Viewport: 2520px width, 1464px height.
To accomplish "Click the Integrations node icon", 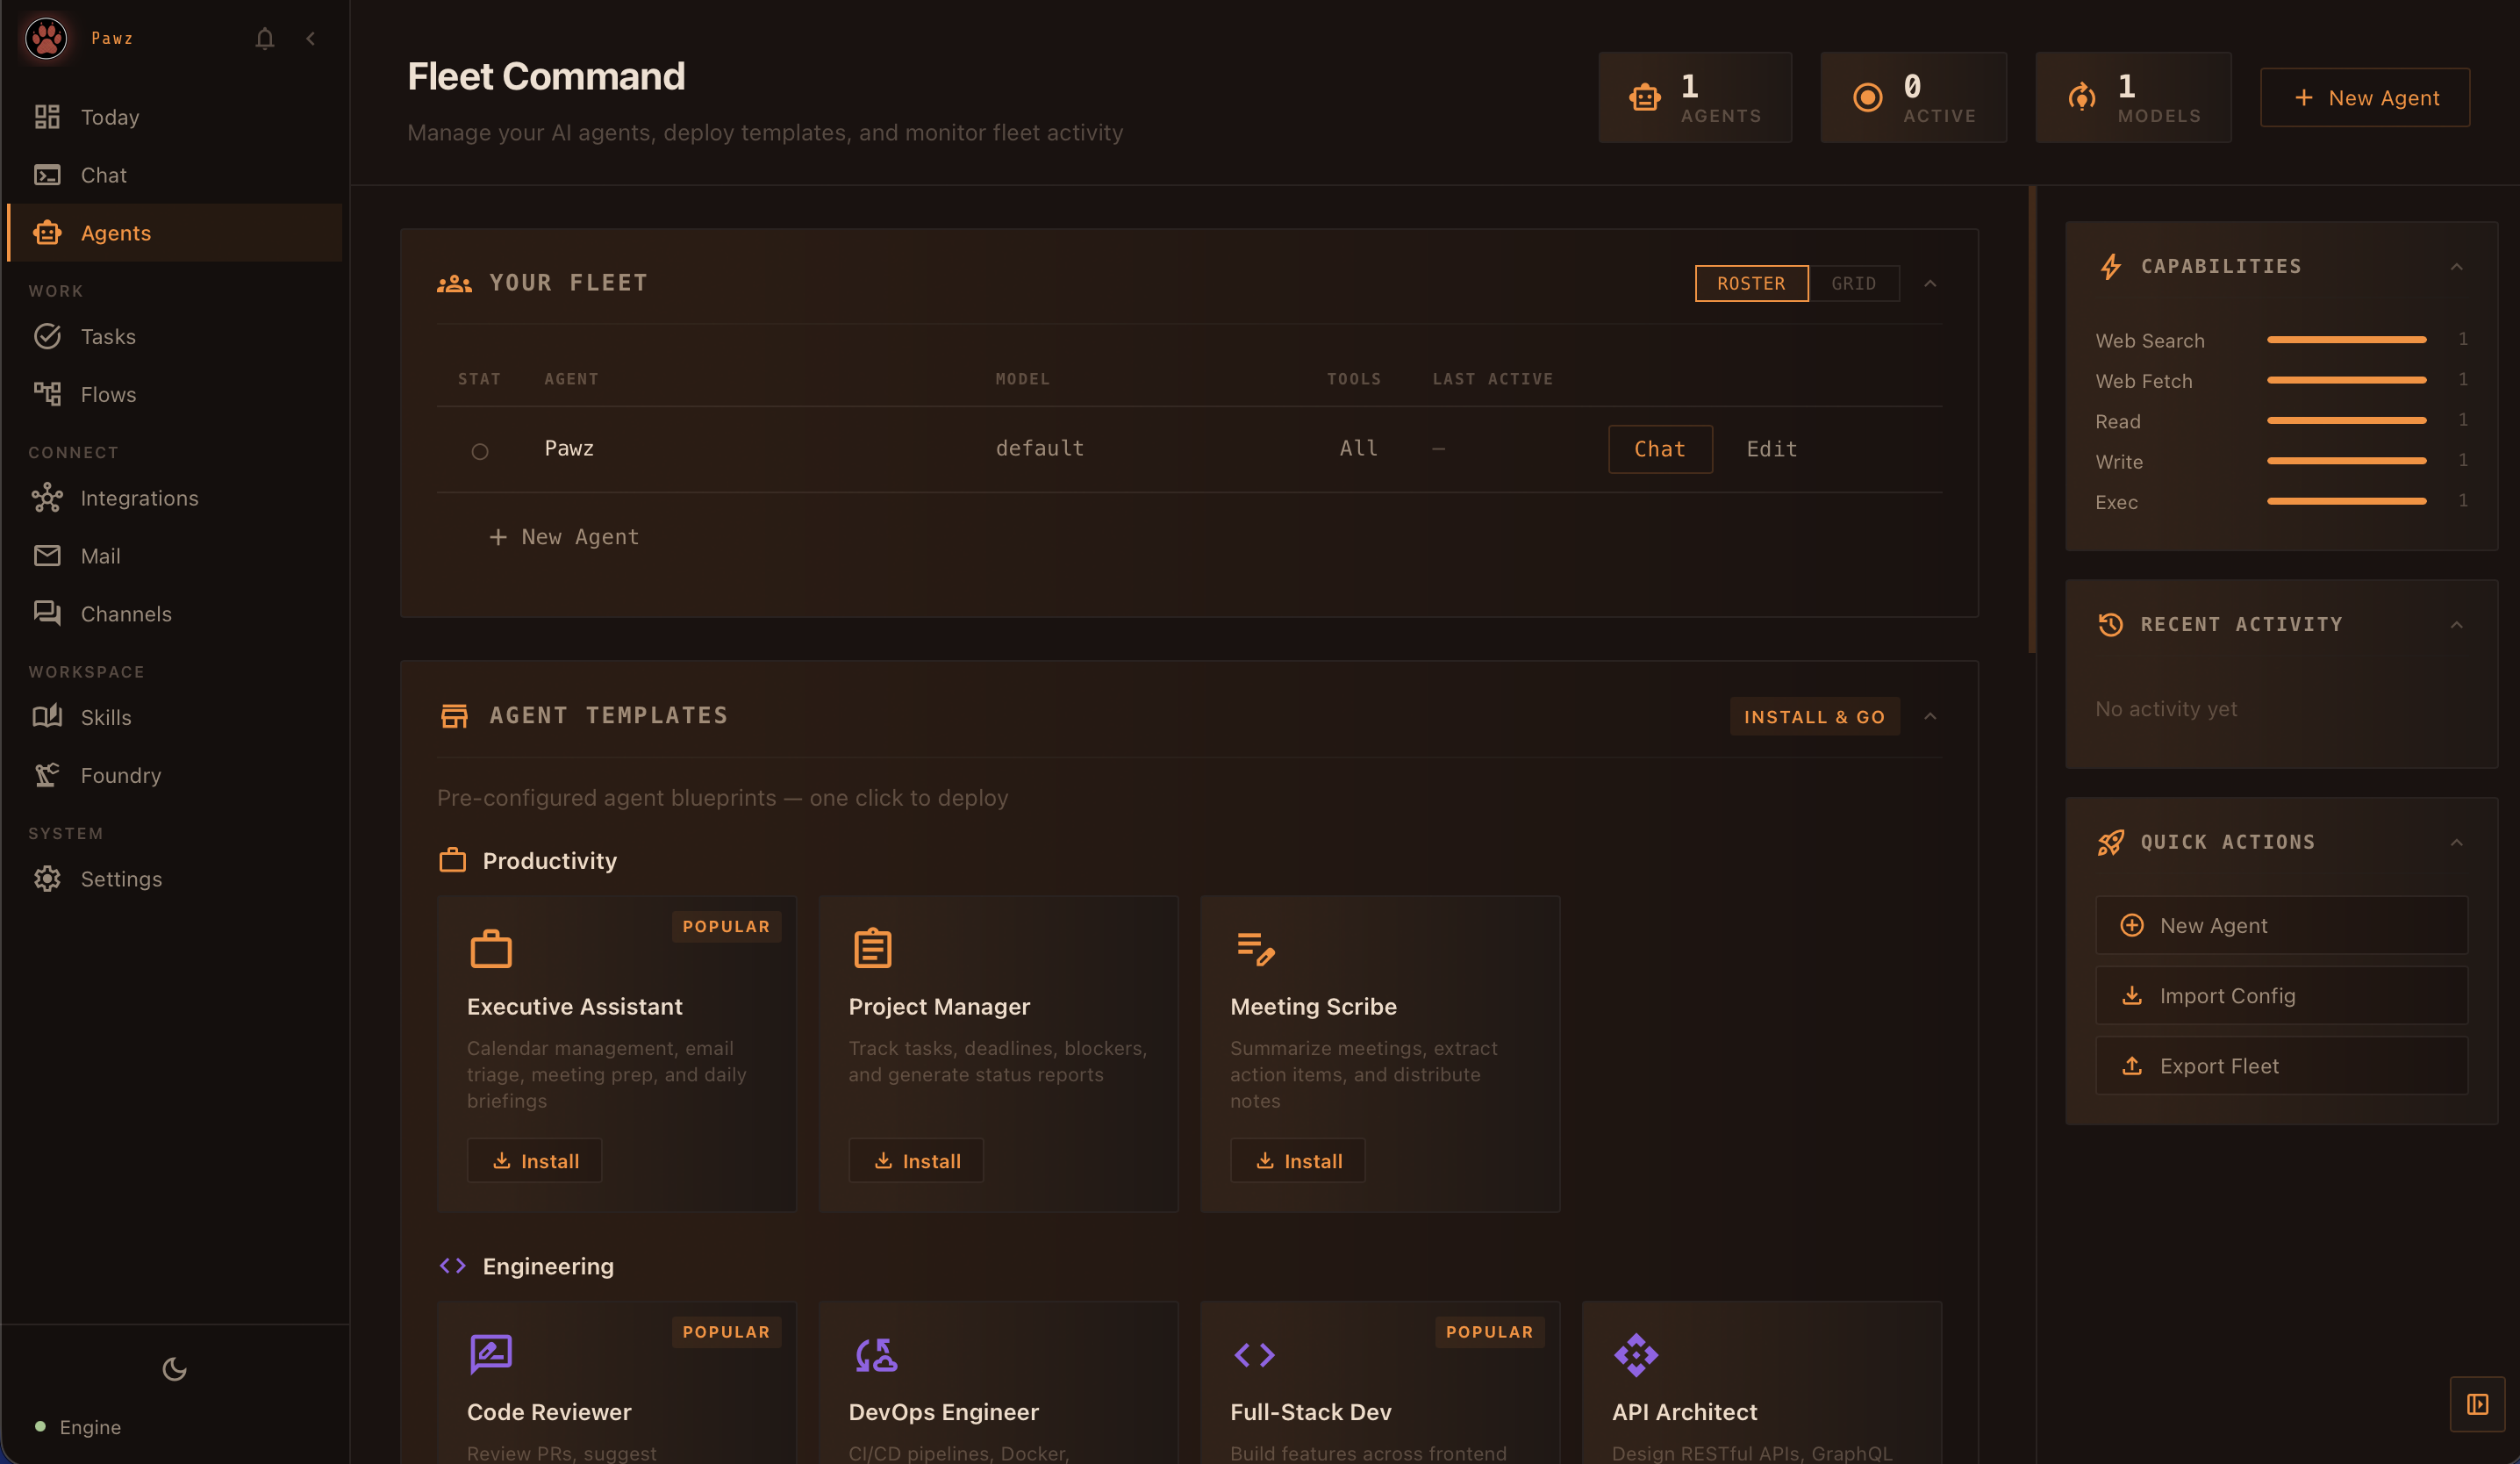I will 47,497.
